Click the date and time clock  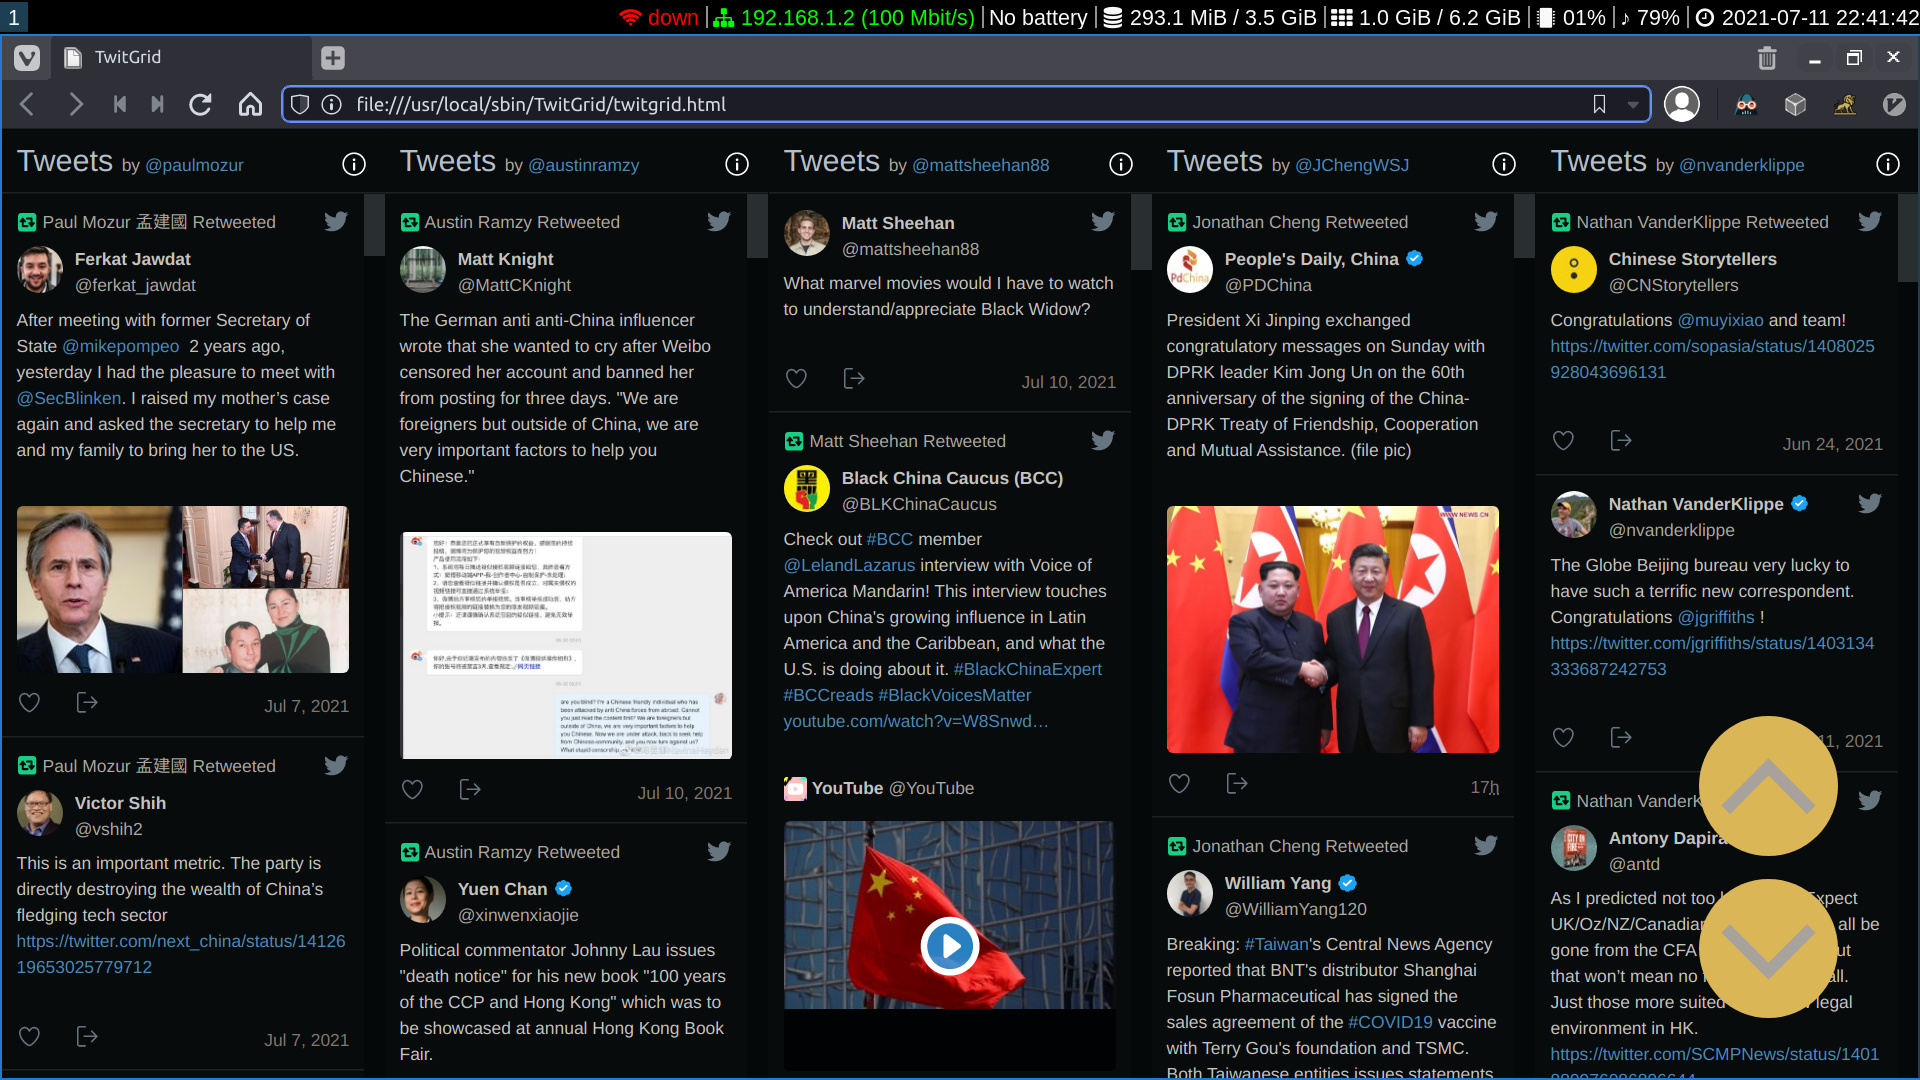click(x=1806, y=17)
